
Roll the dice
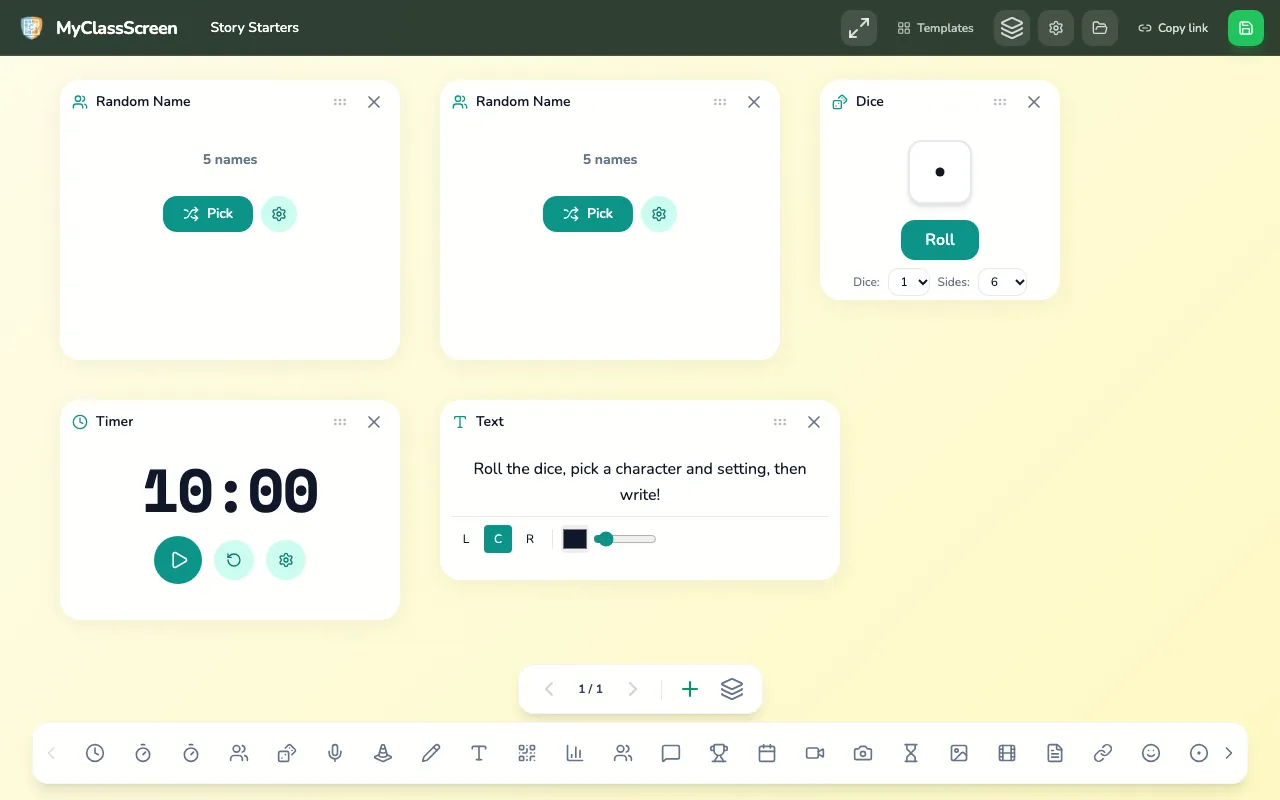coord(940,240)
